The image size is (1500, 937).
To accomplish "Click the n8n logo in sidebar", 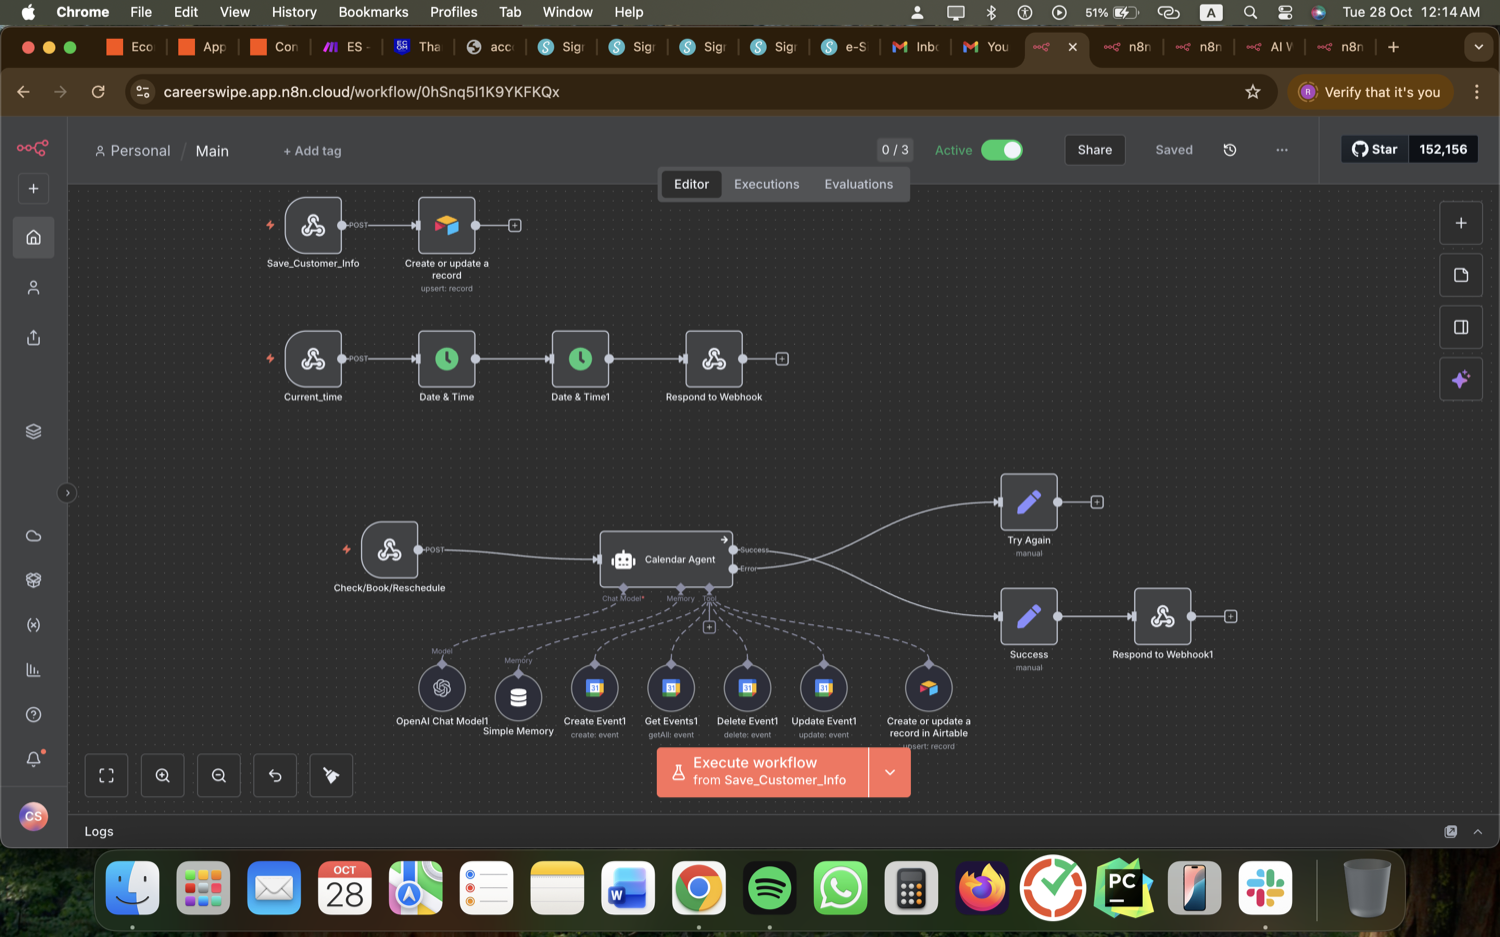I will coord(33,148).
